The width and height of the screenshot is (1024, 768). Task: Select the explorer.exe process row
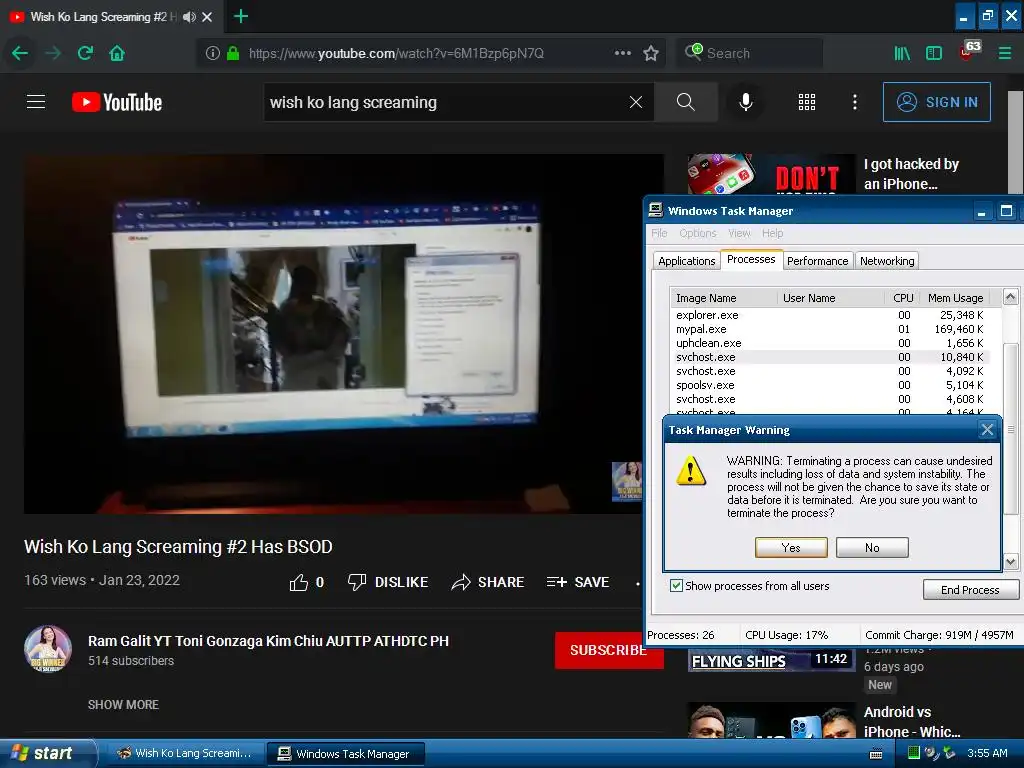click(830, 315)
